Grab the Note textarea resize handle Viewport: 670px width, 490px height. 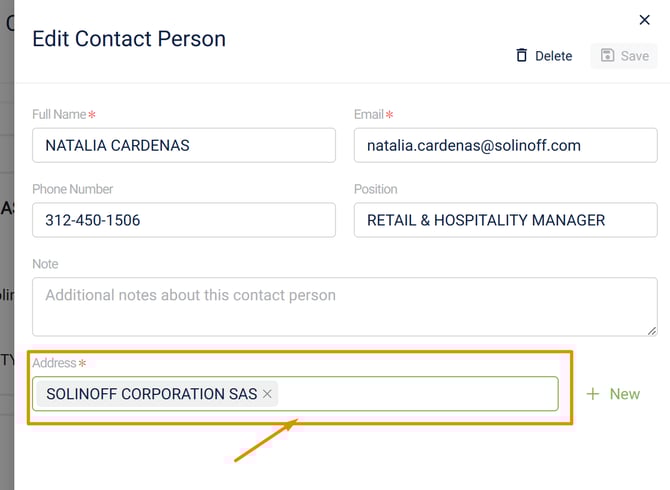pos(651,329)
